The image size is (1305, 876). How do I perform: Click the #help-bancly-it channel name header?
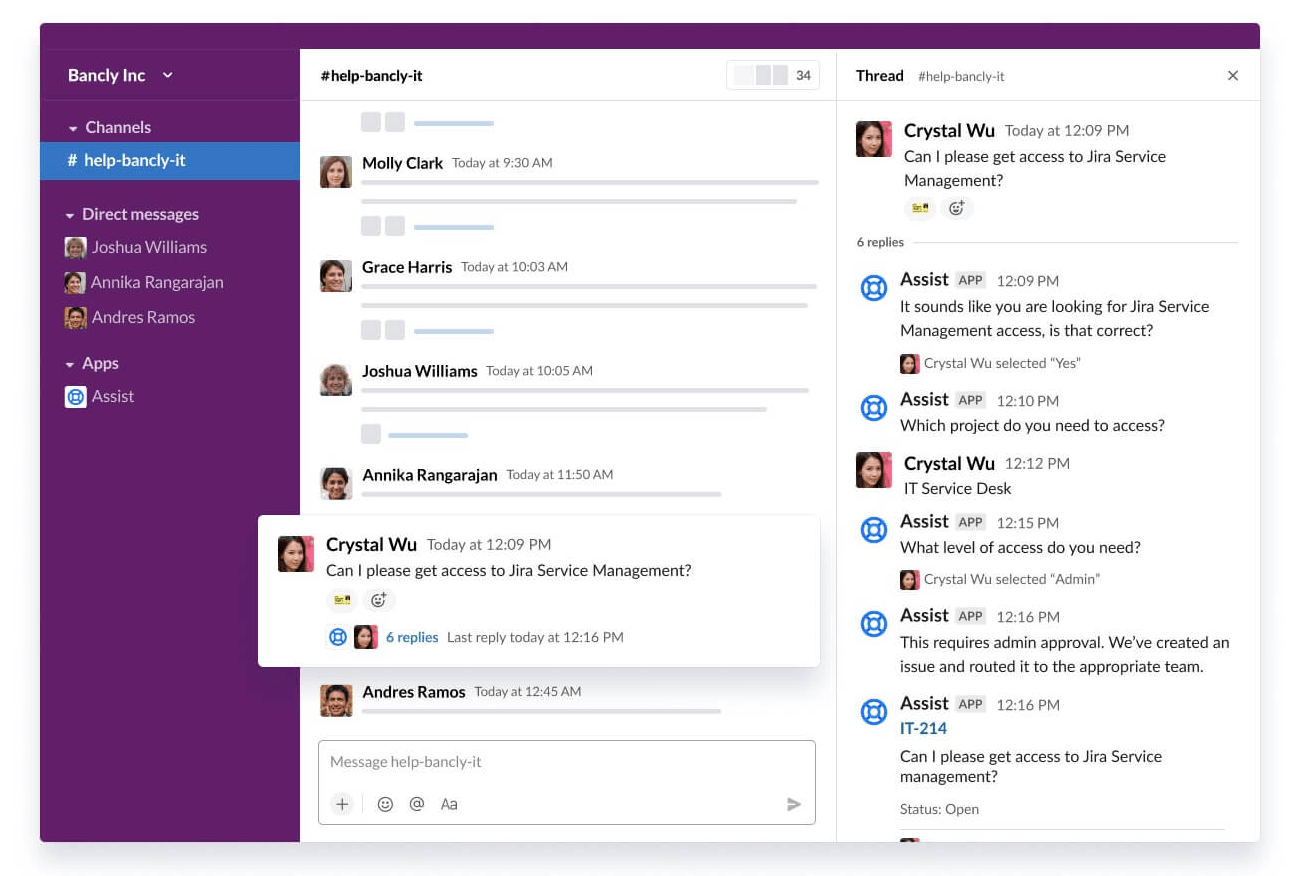[371, 75]
